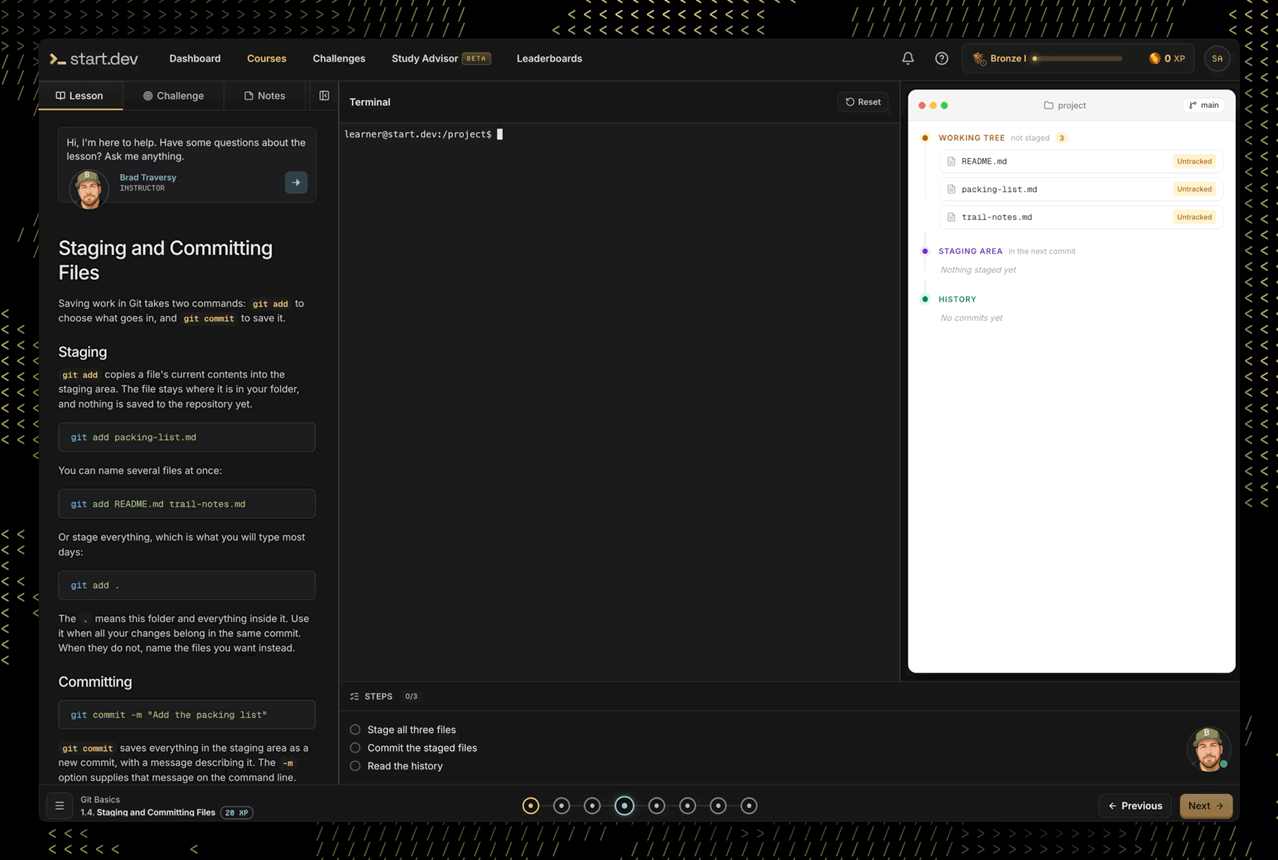Image resolution: width=1278 pixels, height=860 pixels.
Task: Click the 'git add packing-list.md' code block
Action: (187, 437)
